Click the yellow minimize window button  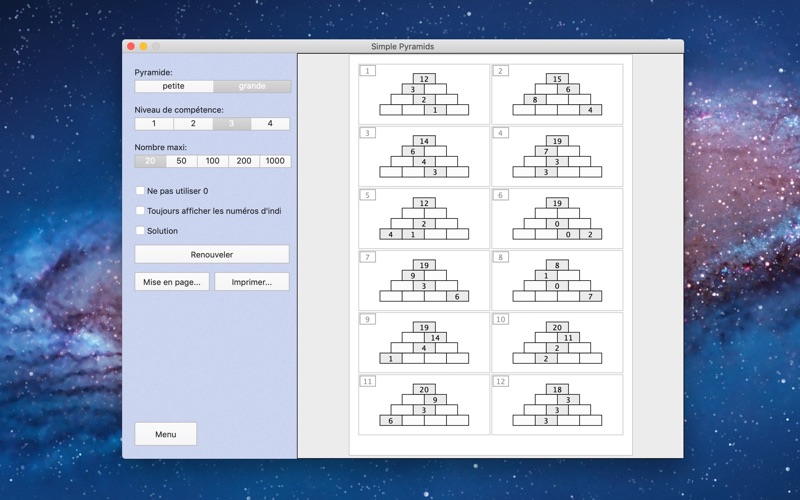[x=143, y=46]
